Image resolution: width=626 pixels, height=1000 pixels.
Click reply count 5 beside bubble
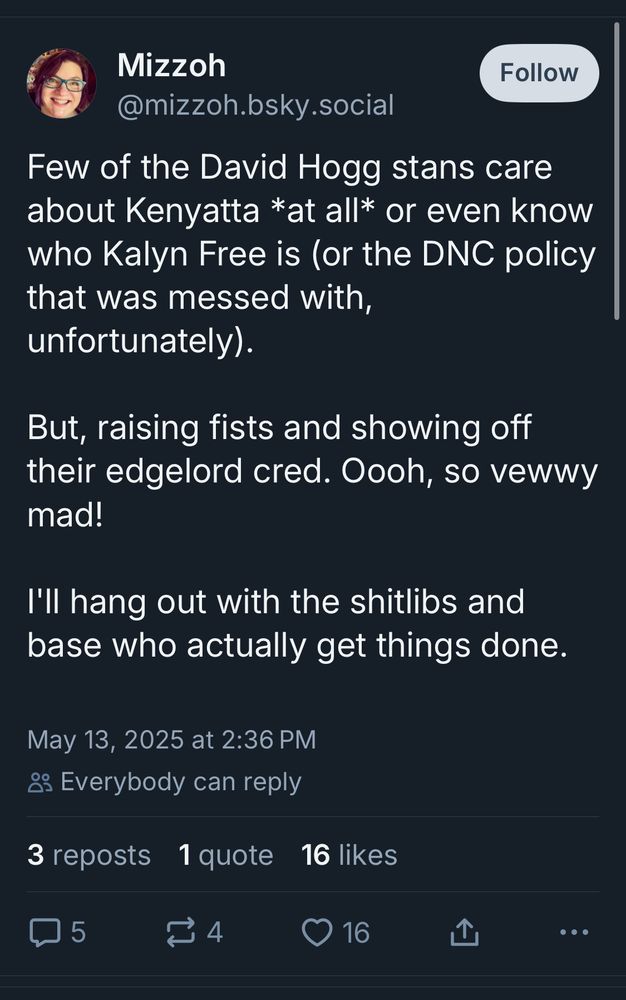click(78, 932)
